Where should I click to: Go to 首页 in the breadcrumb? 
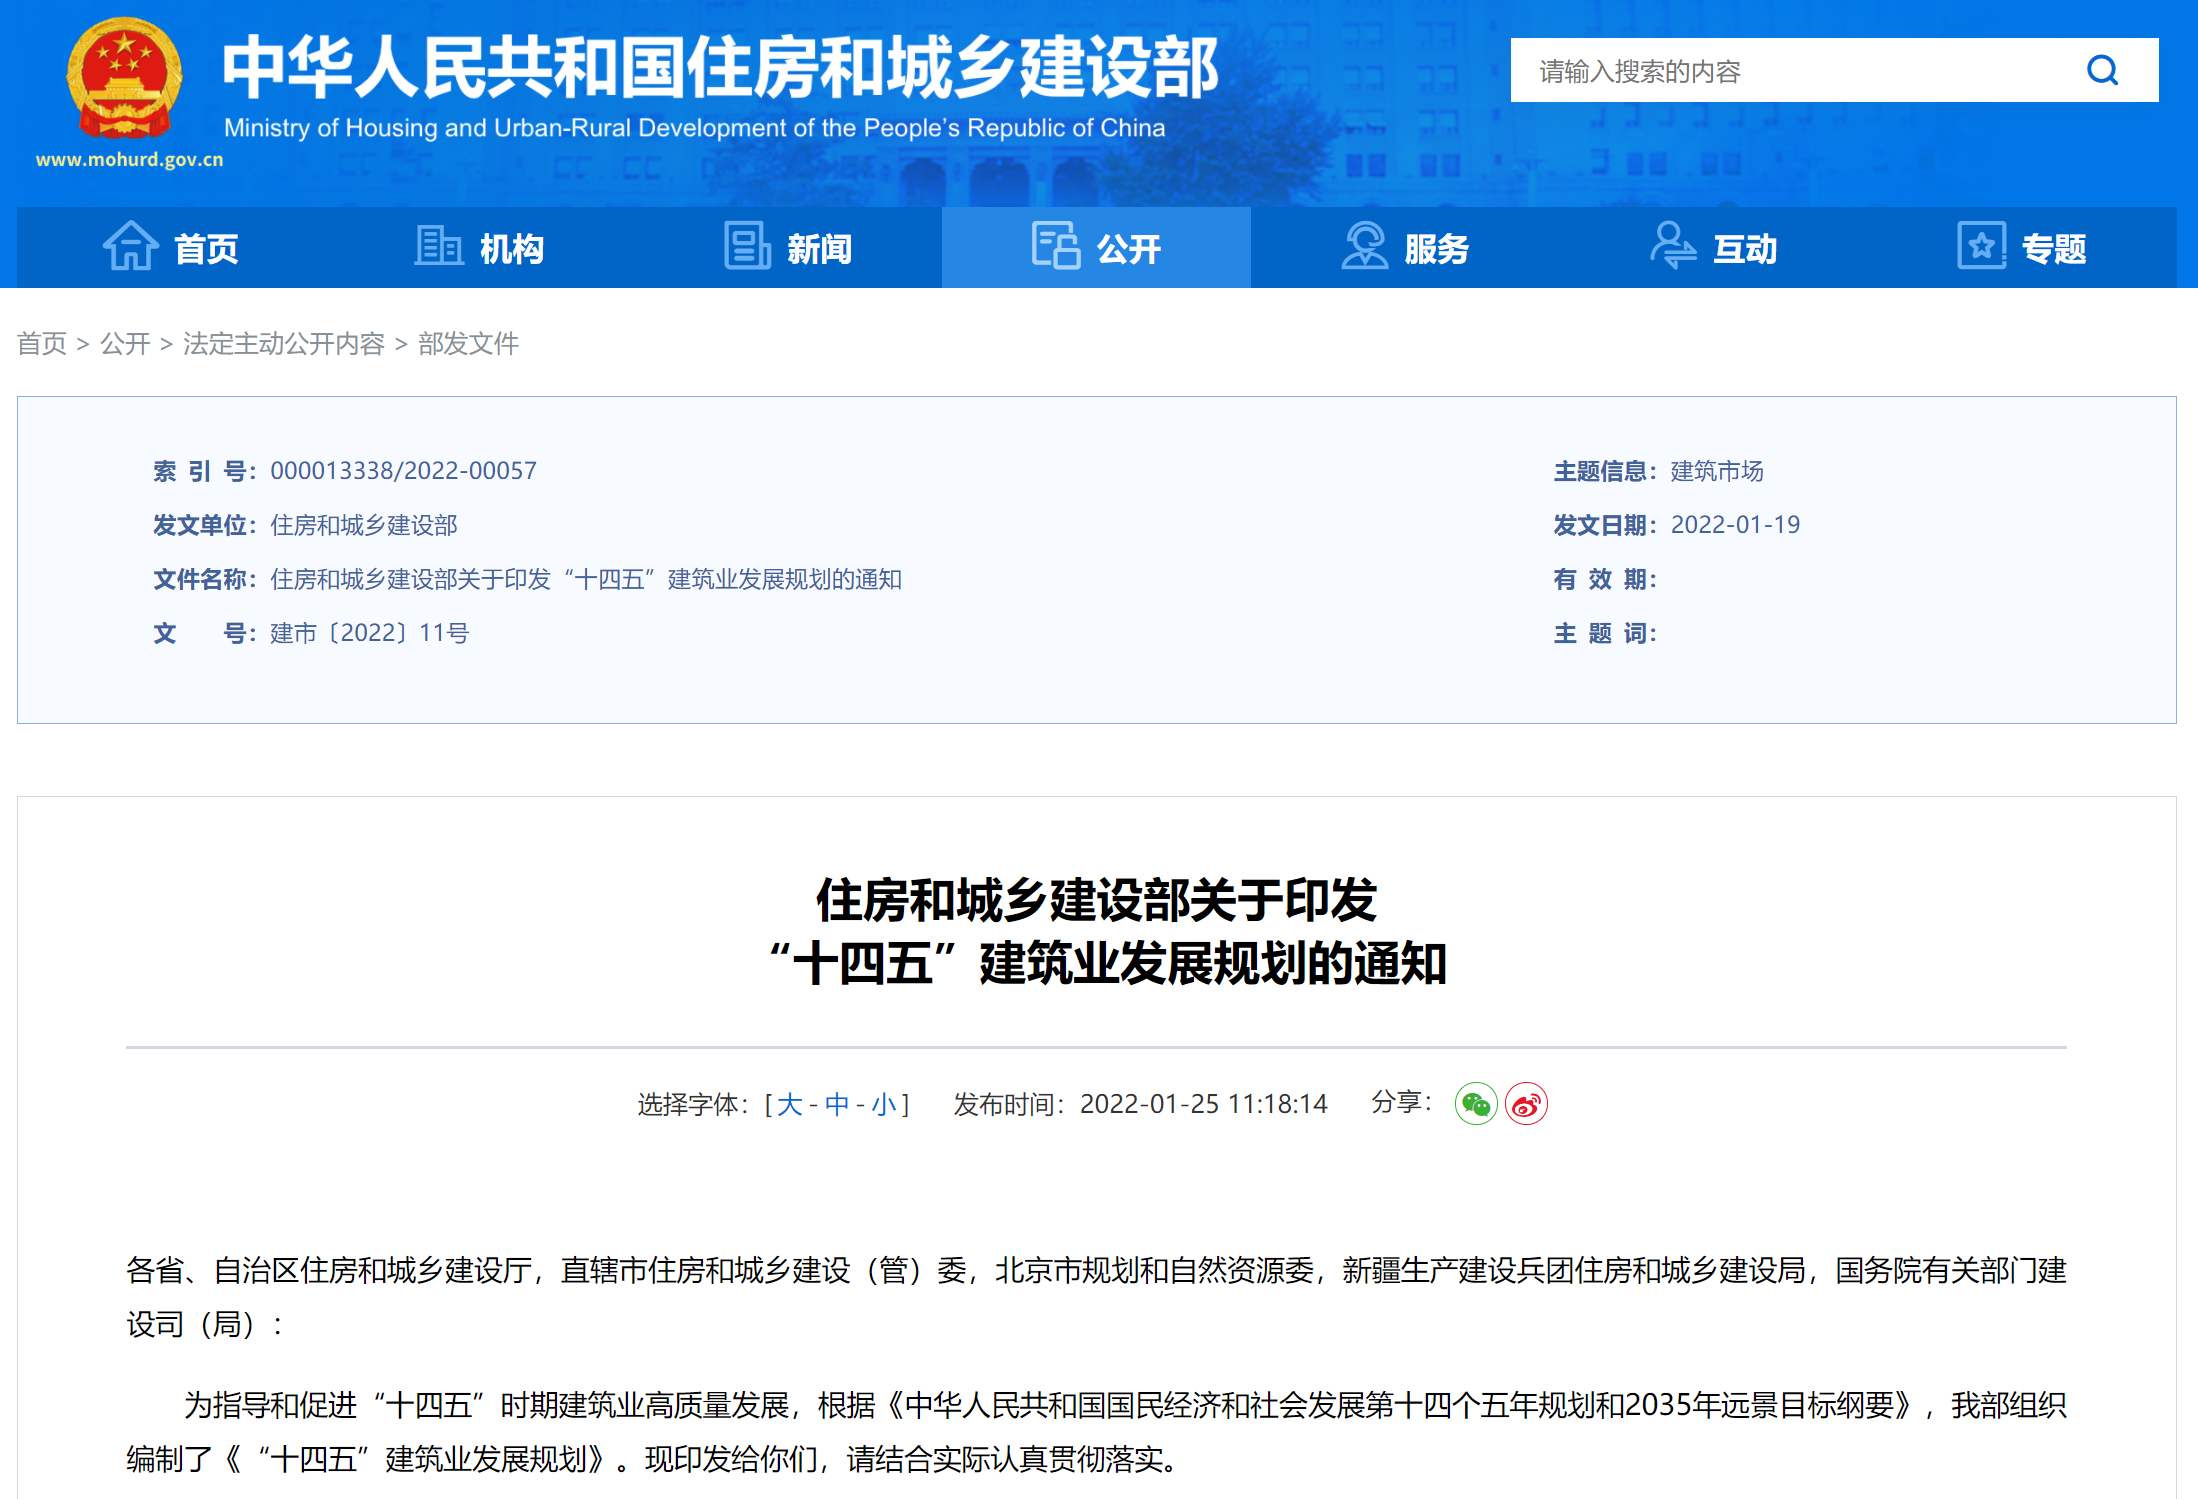pyautogui.click(x=42, y=344)
